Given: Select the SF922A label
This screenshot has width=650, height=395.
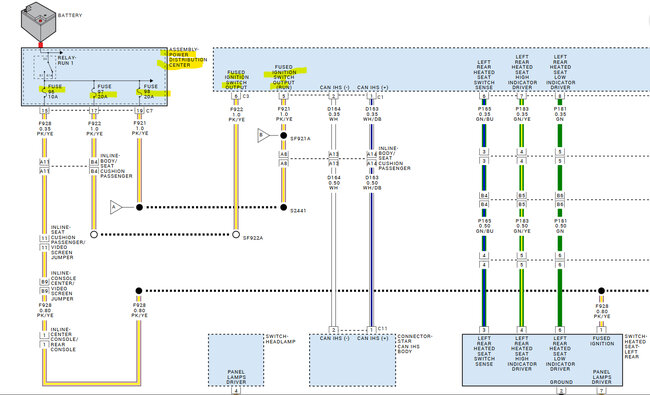Looking at the screenshot, I should tap(253, 238).
